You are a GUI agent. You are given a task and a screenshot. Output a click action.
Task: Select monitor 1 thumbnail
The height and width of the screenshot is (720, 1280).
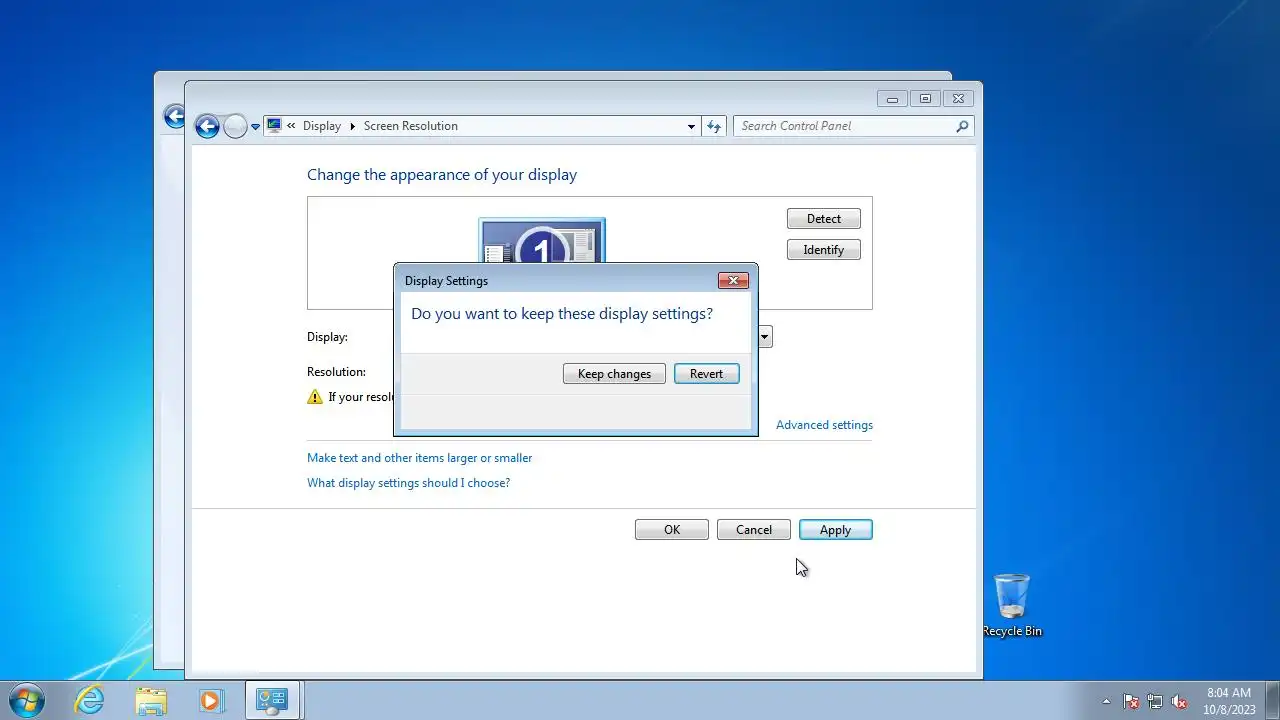point(542,241)
